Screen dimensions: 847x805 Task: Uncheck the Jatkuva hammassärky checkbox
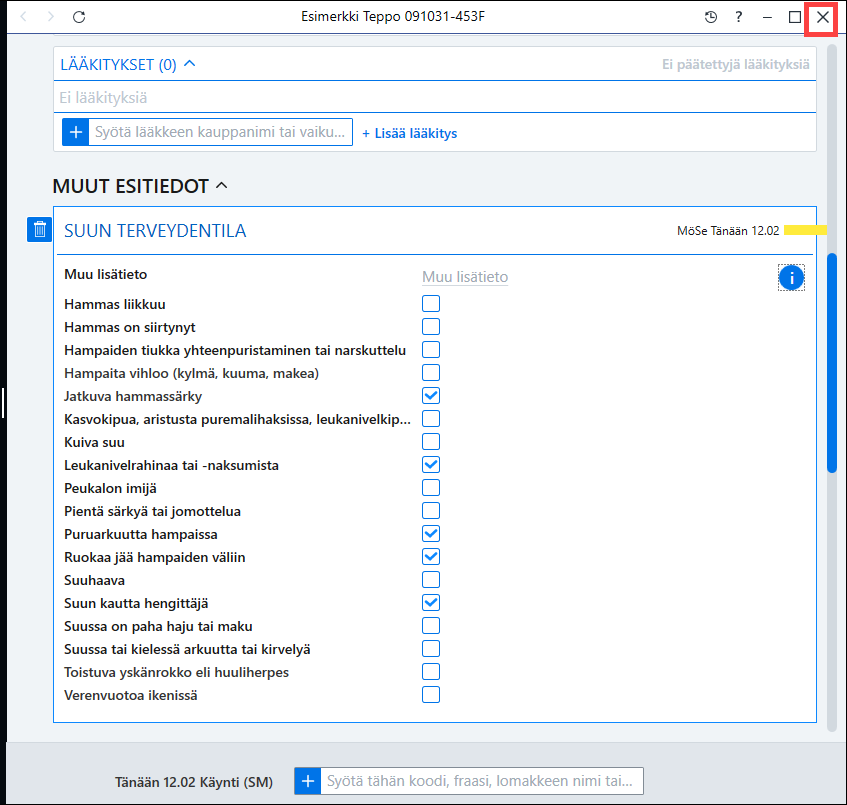click(x=431, y=395)
